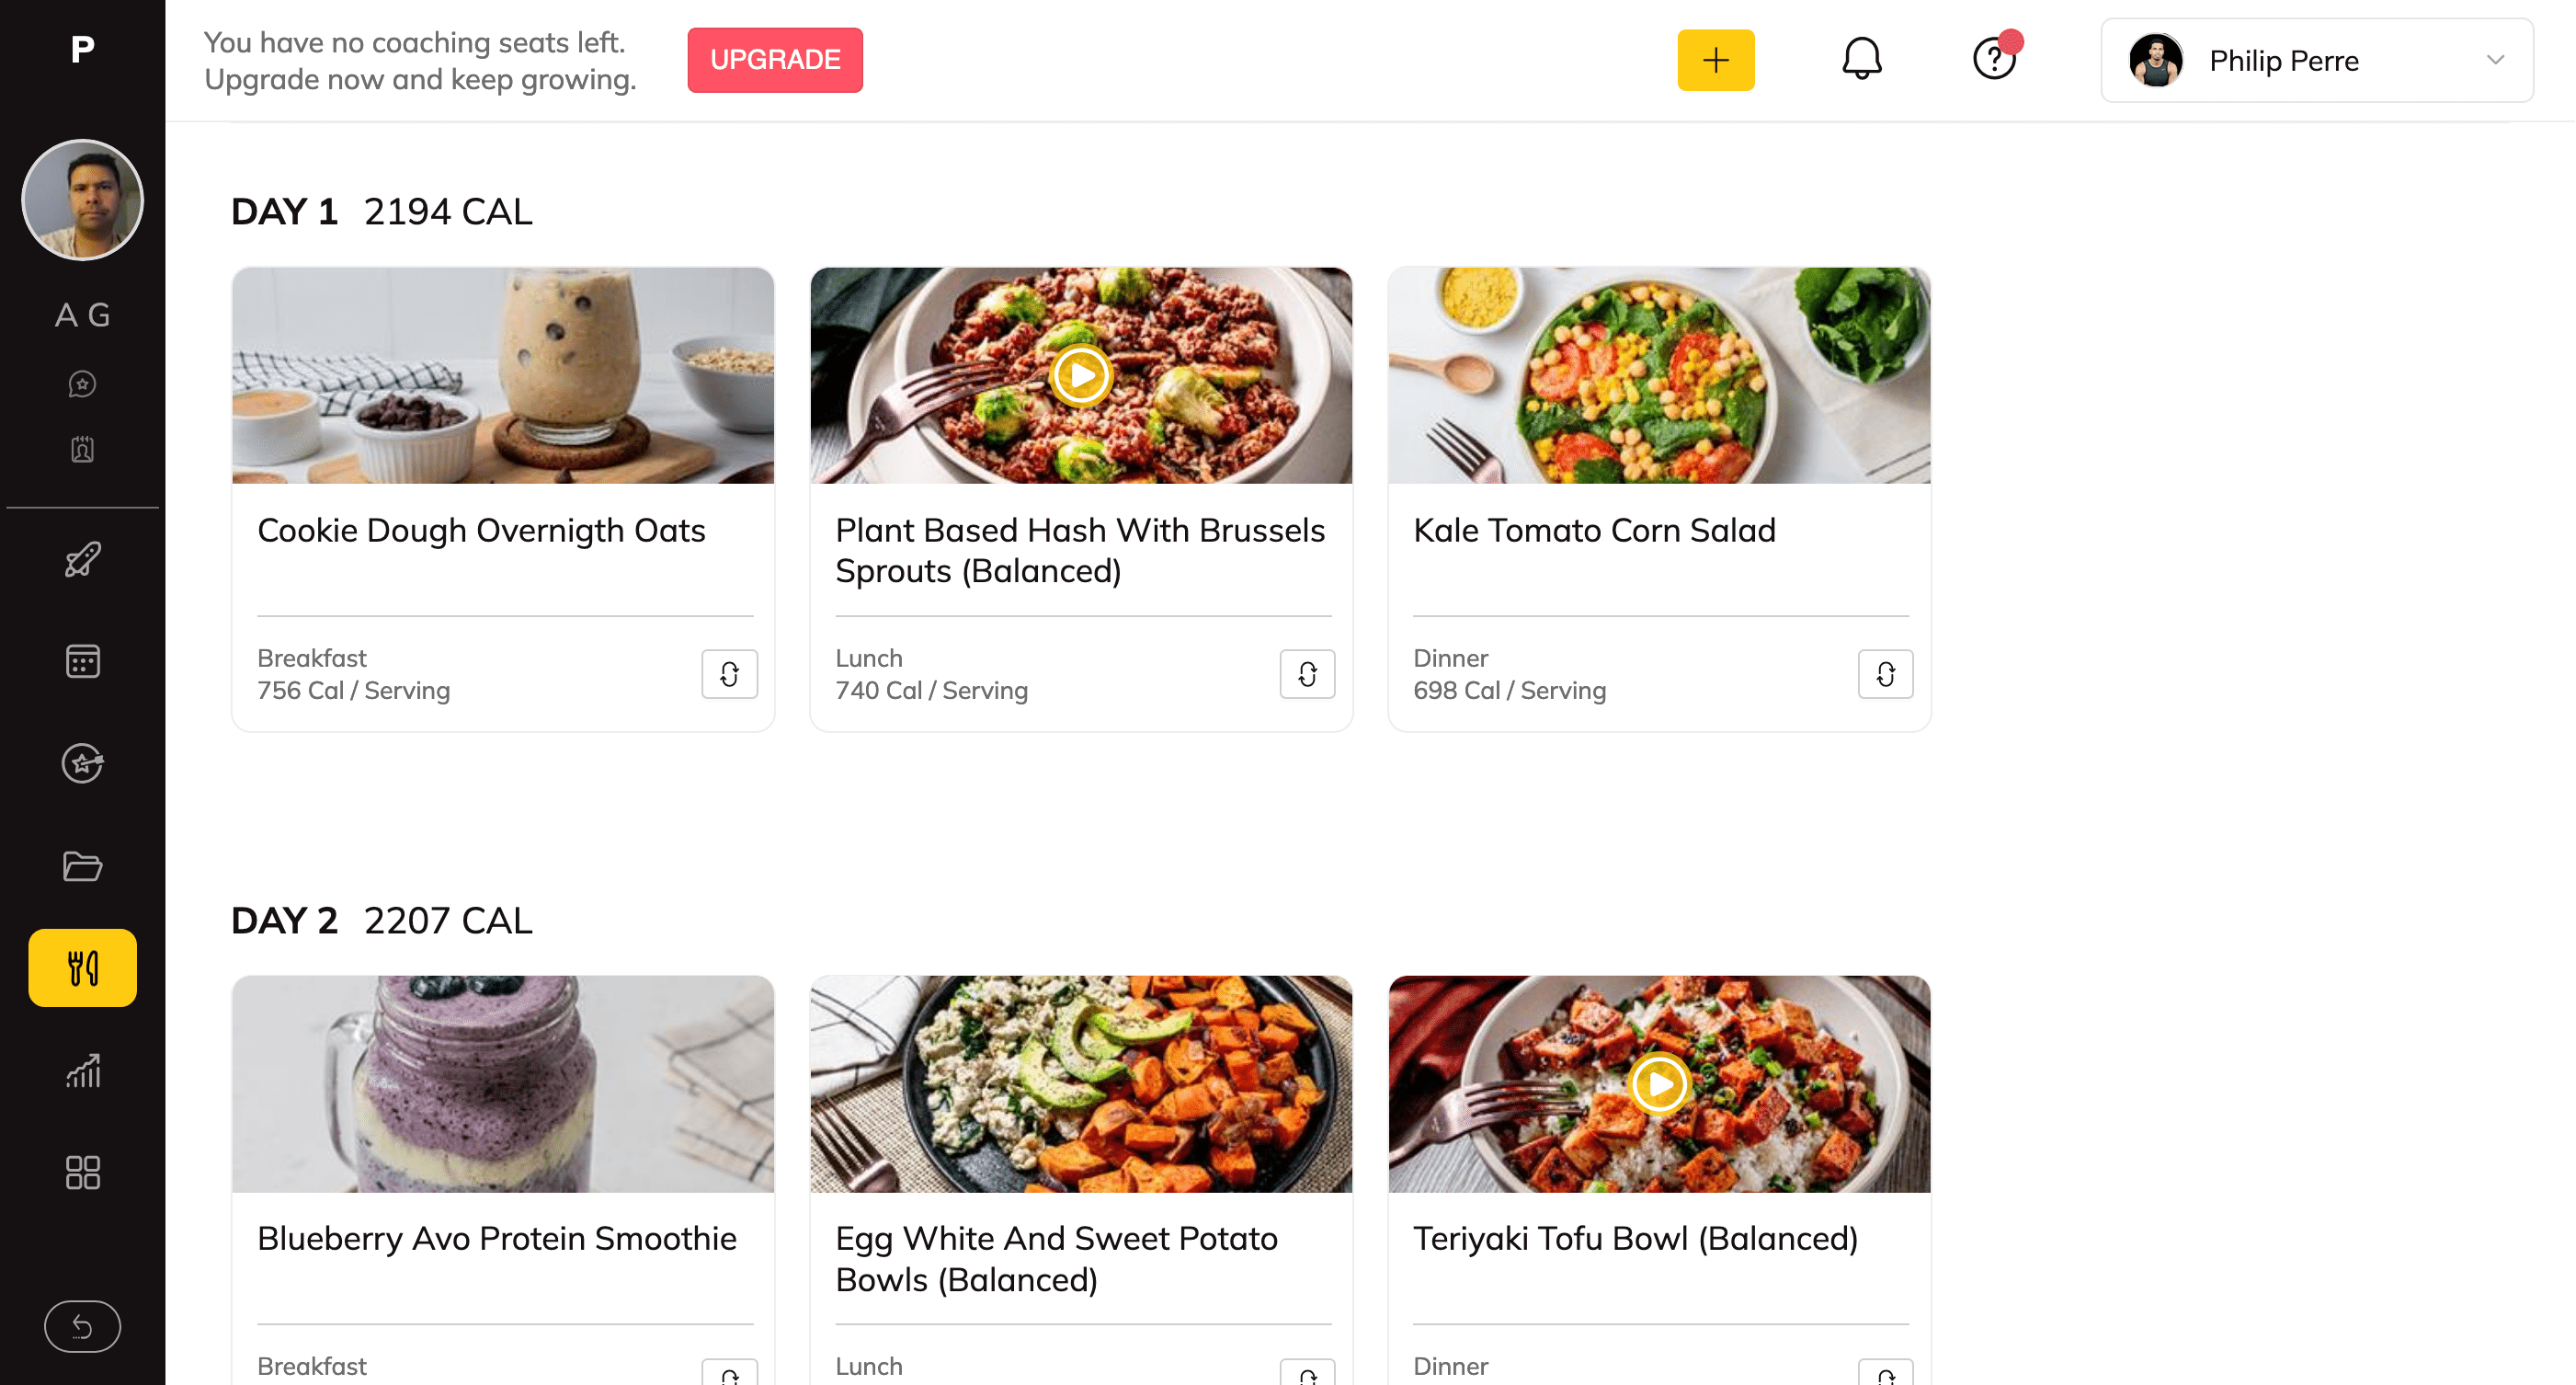Select the highlighted meal plan fork-knife icon
Screen dimensions: 2576x1385
(x=82, y=967)
